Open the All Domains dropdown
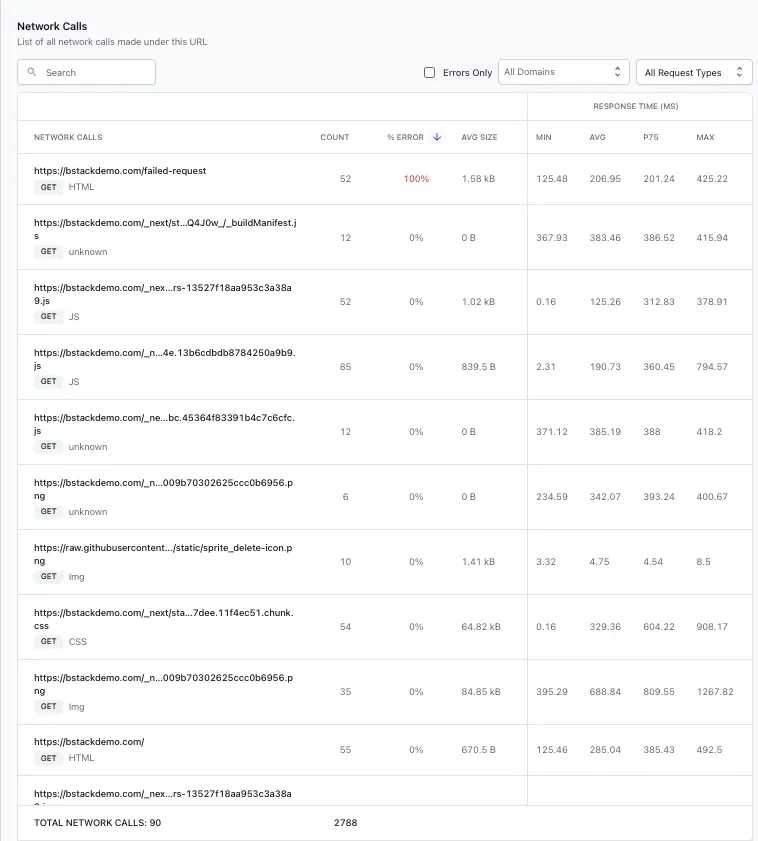Screen dimensions: 758x841 (x=563, y=72)
